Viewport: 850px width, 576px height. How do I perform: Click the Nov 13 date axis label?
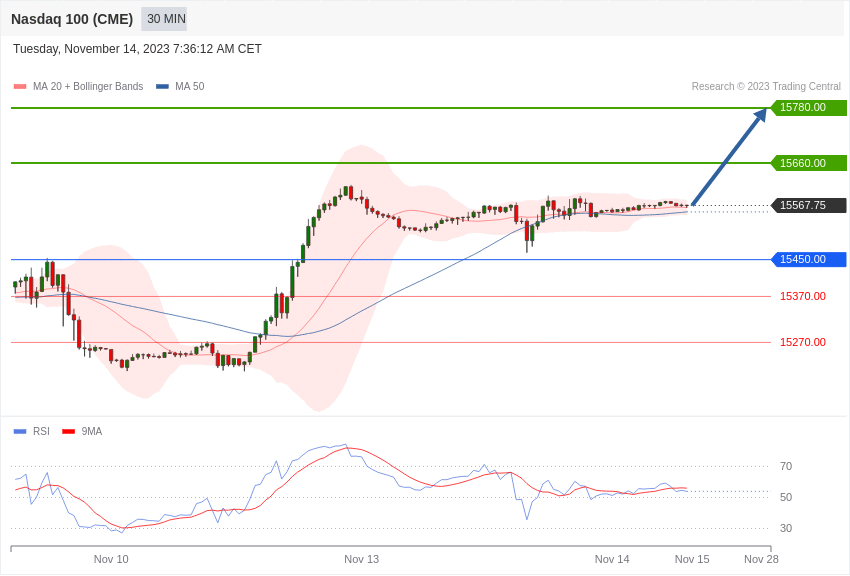(362, 559)
